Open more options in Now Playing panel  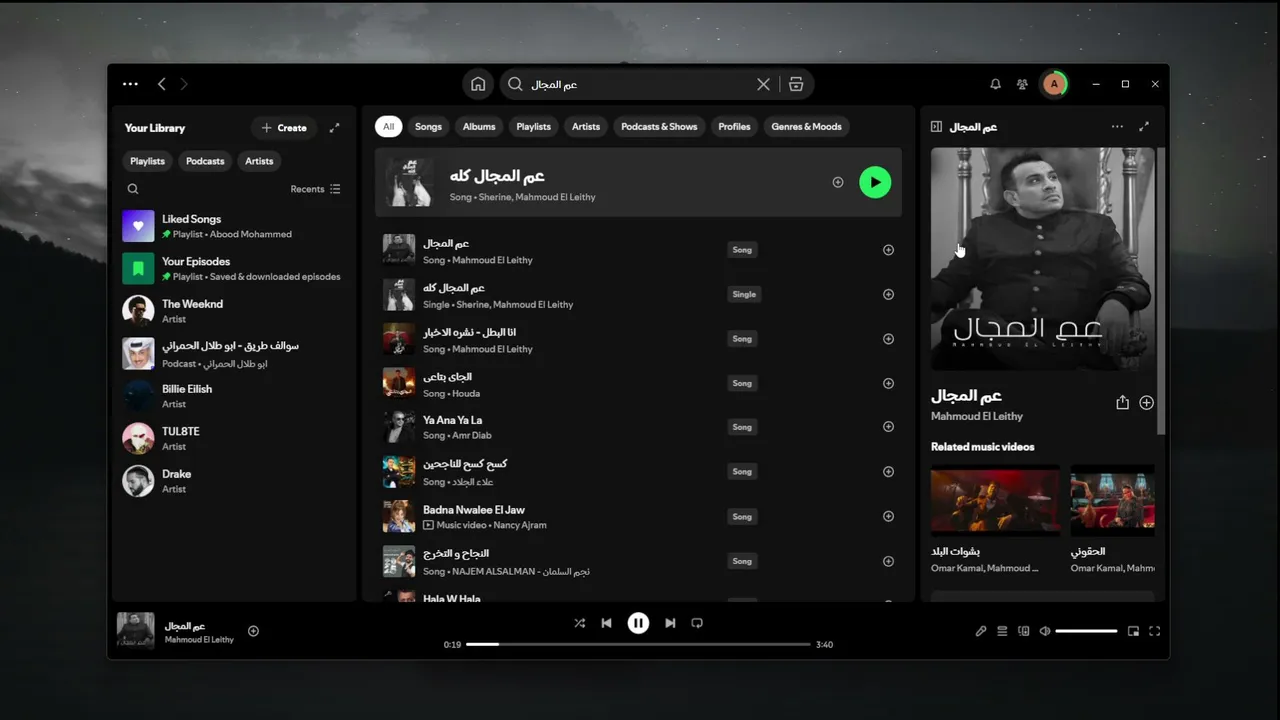[1117, 127]
